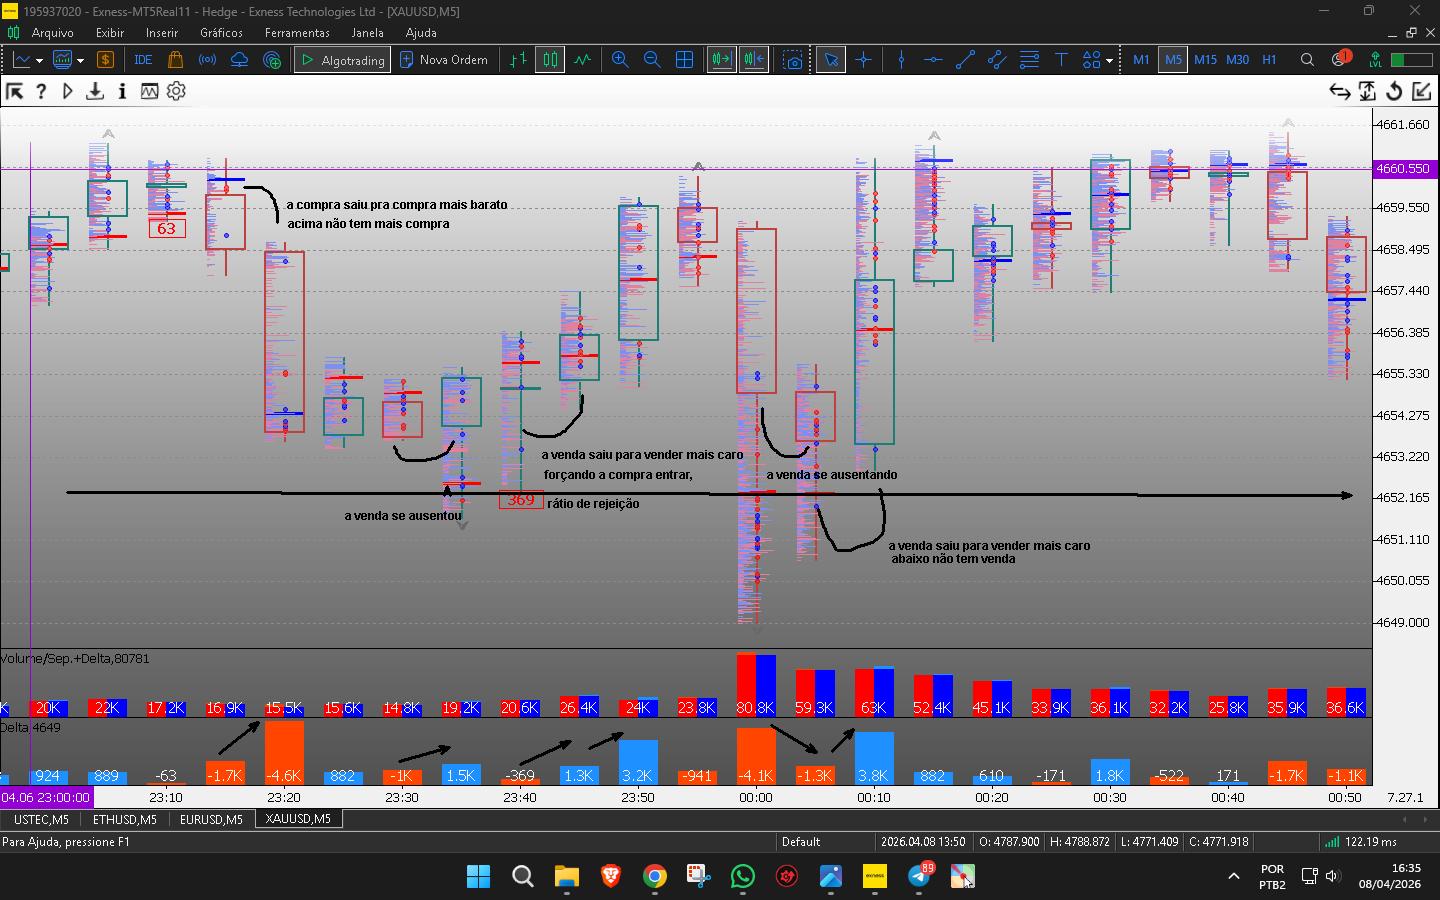Open the Market shopping bag icon
1440x900 pixels.
tap(175, 60)
